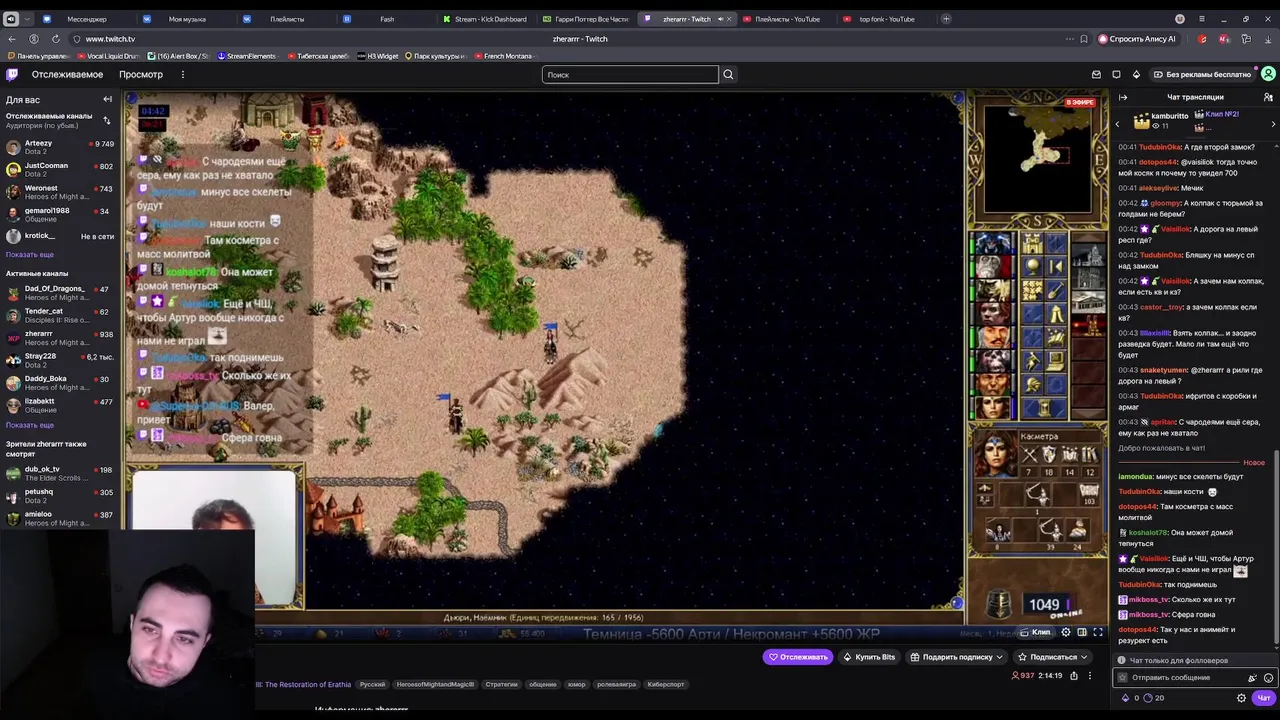Open the Twitch inbox notifications icon
This screenshot has height=720, width=1280.
tap(1096, 74)
